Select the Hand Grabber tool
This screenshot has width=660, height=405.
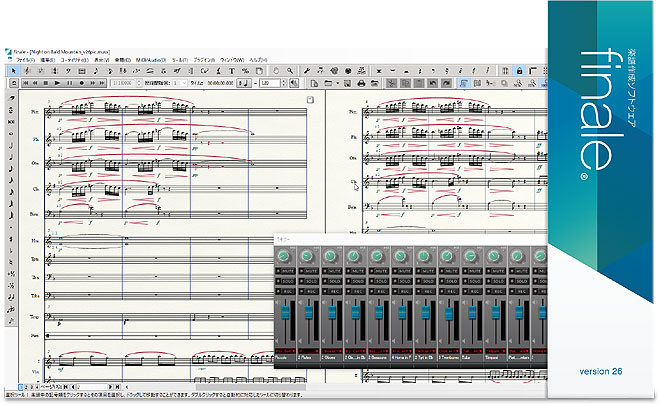276,71
